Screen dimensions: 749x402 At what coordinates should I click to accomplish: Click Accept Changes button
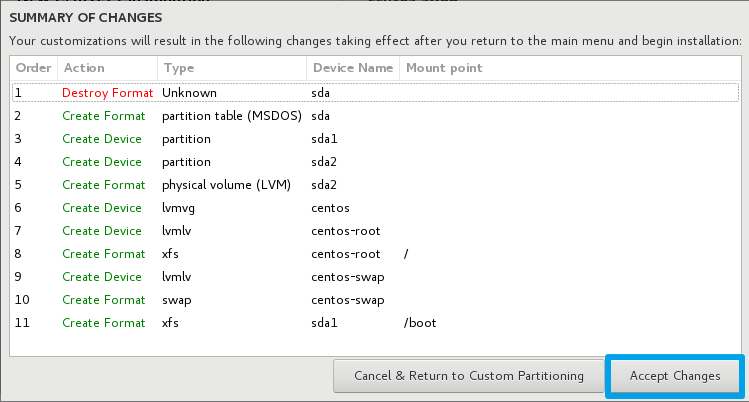point(675,376)
